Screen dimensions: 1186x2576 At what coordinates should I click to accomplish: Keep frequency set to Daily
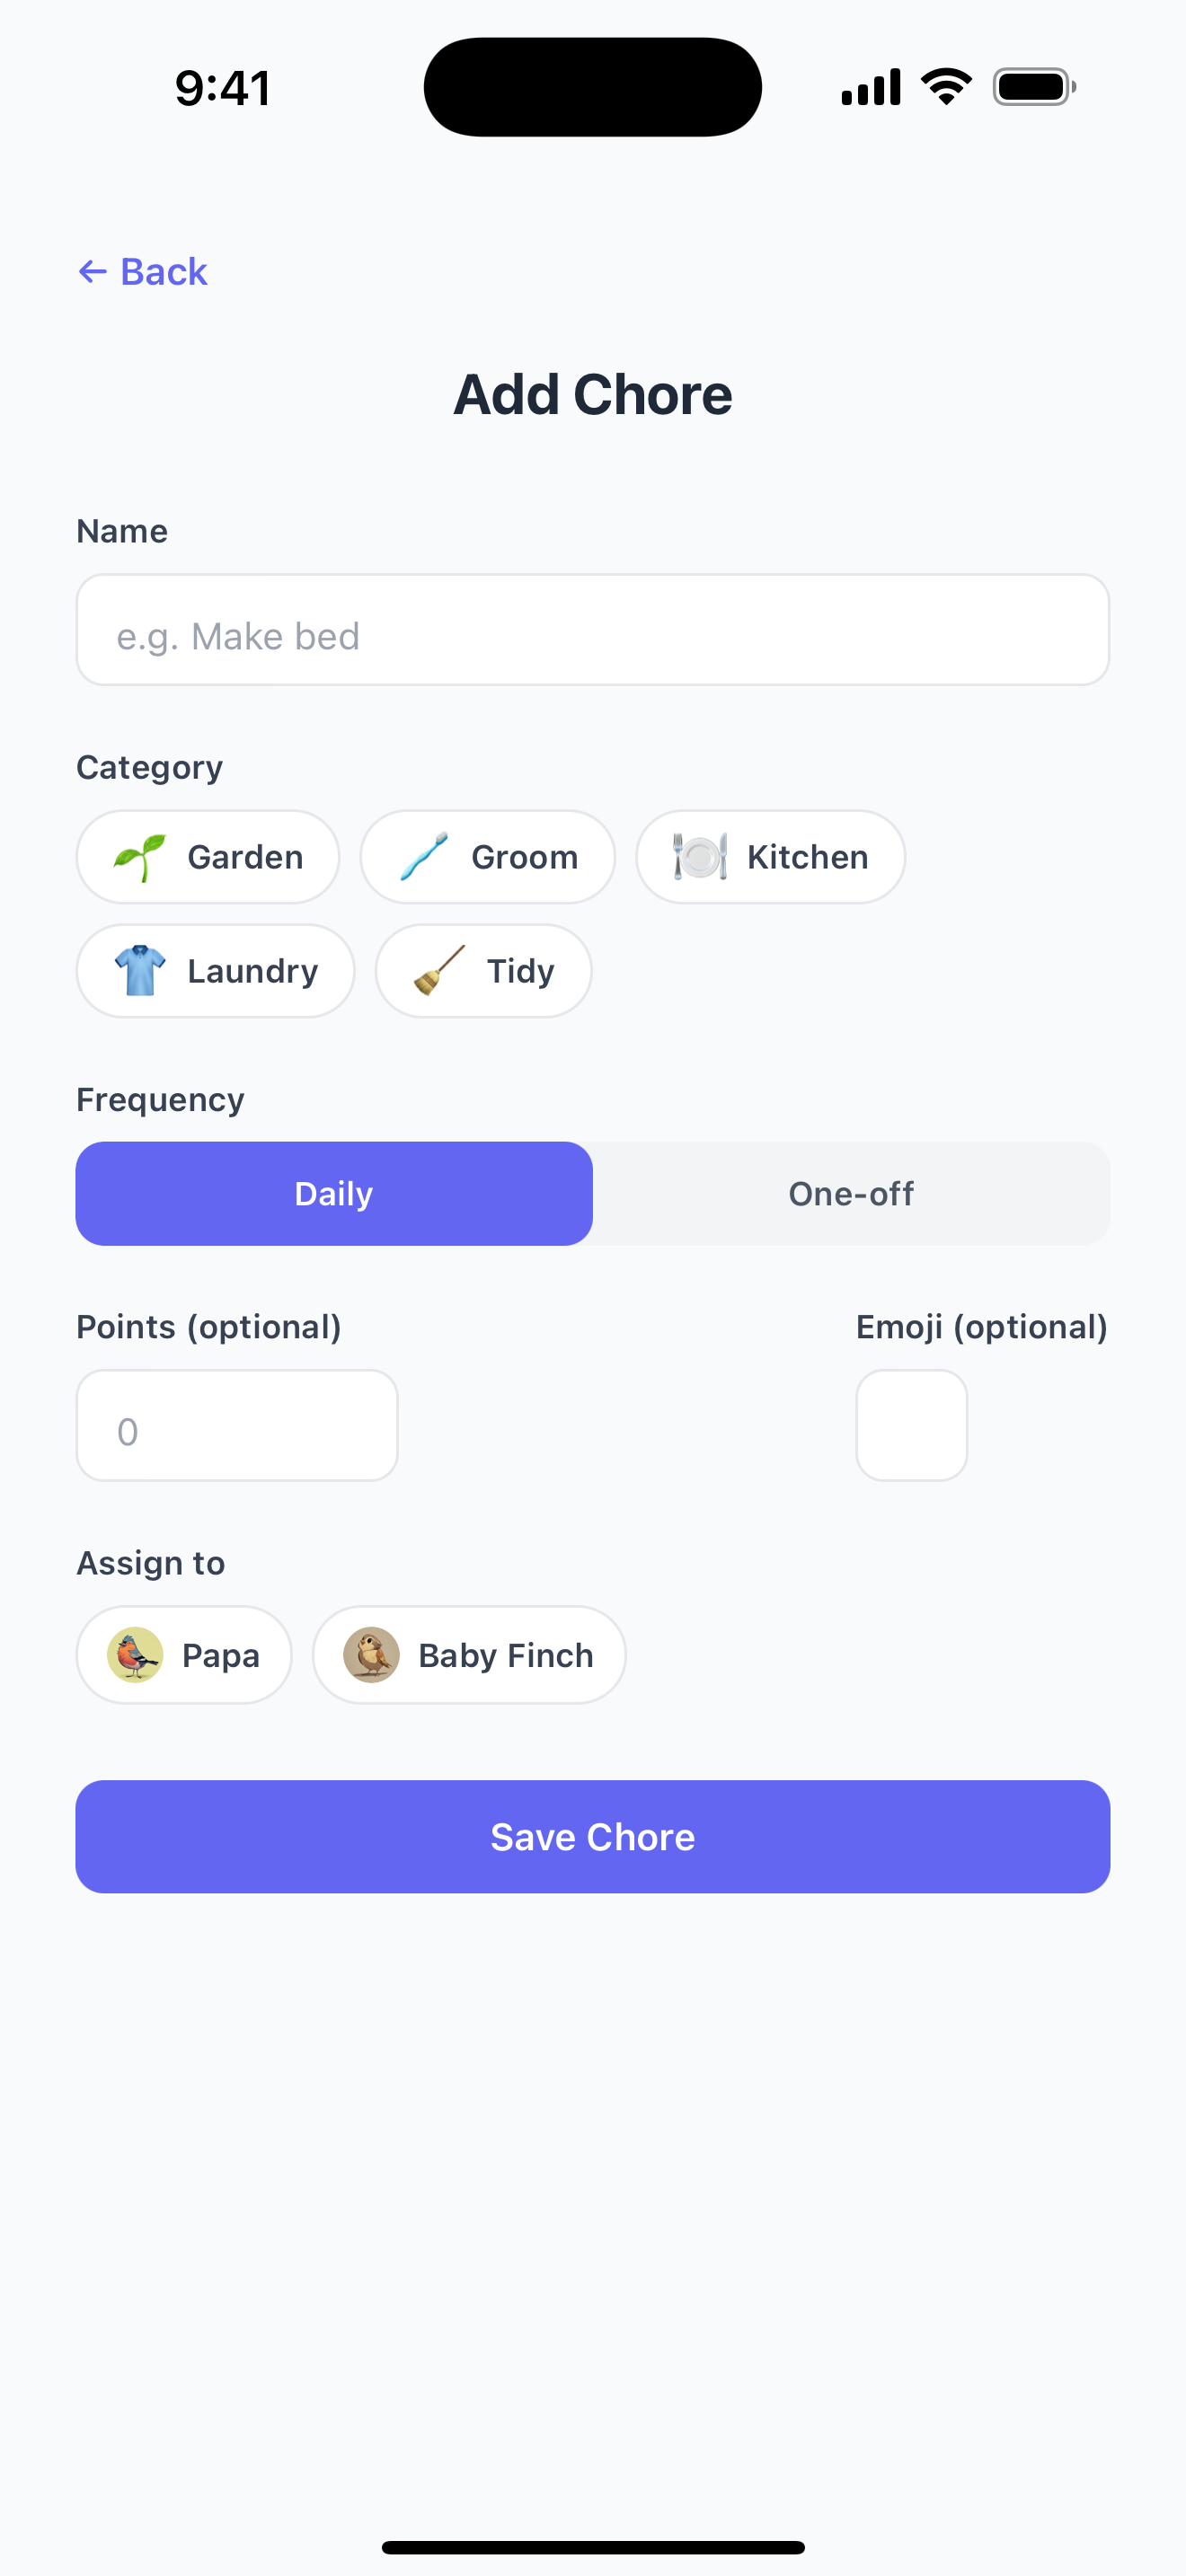[x=333, y=1193]
